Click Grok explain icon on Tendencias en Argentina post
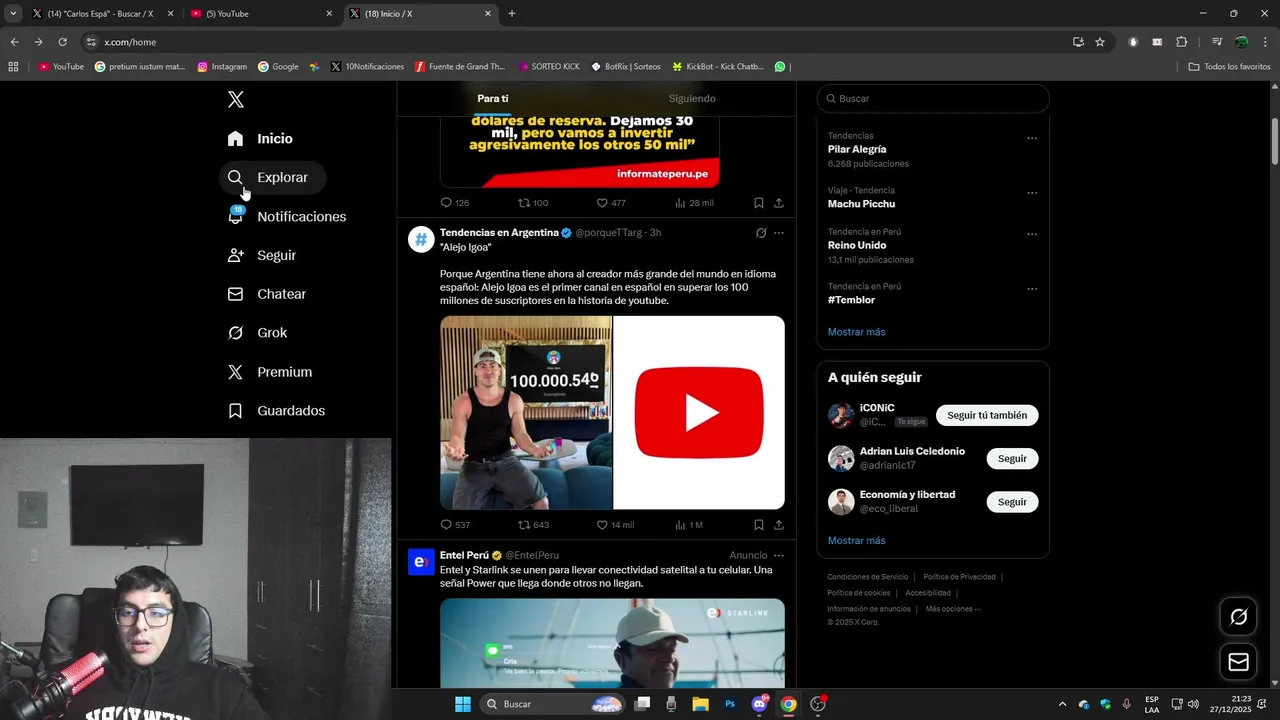The height and width of the screenshot is (720, 1280). pos(761,233)
